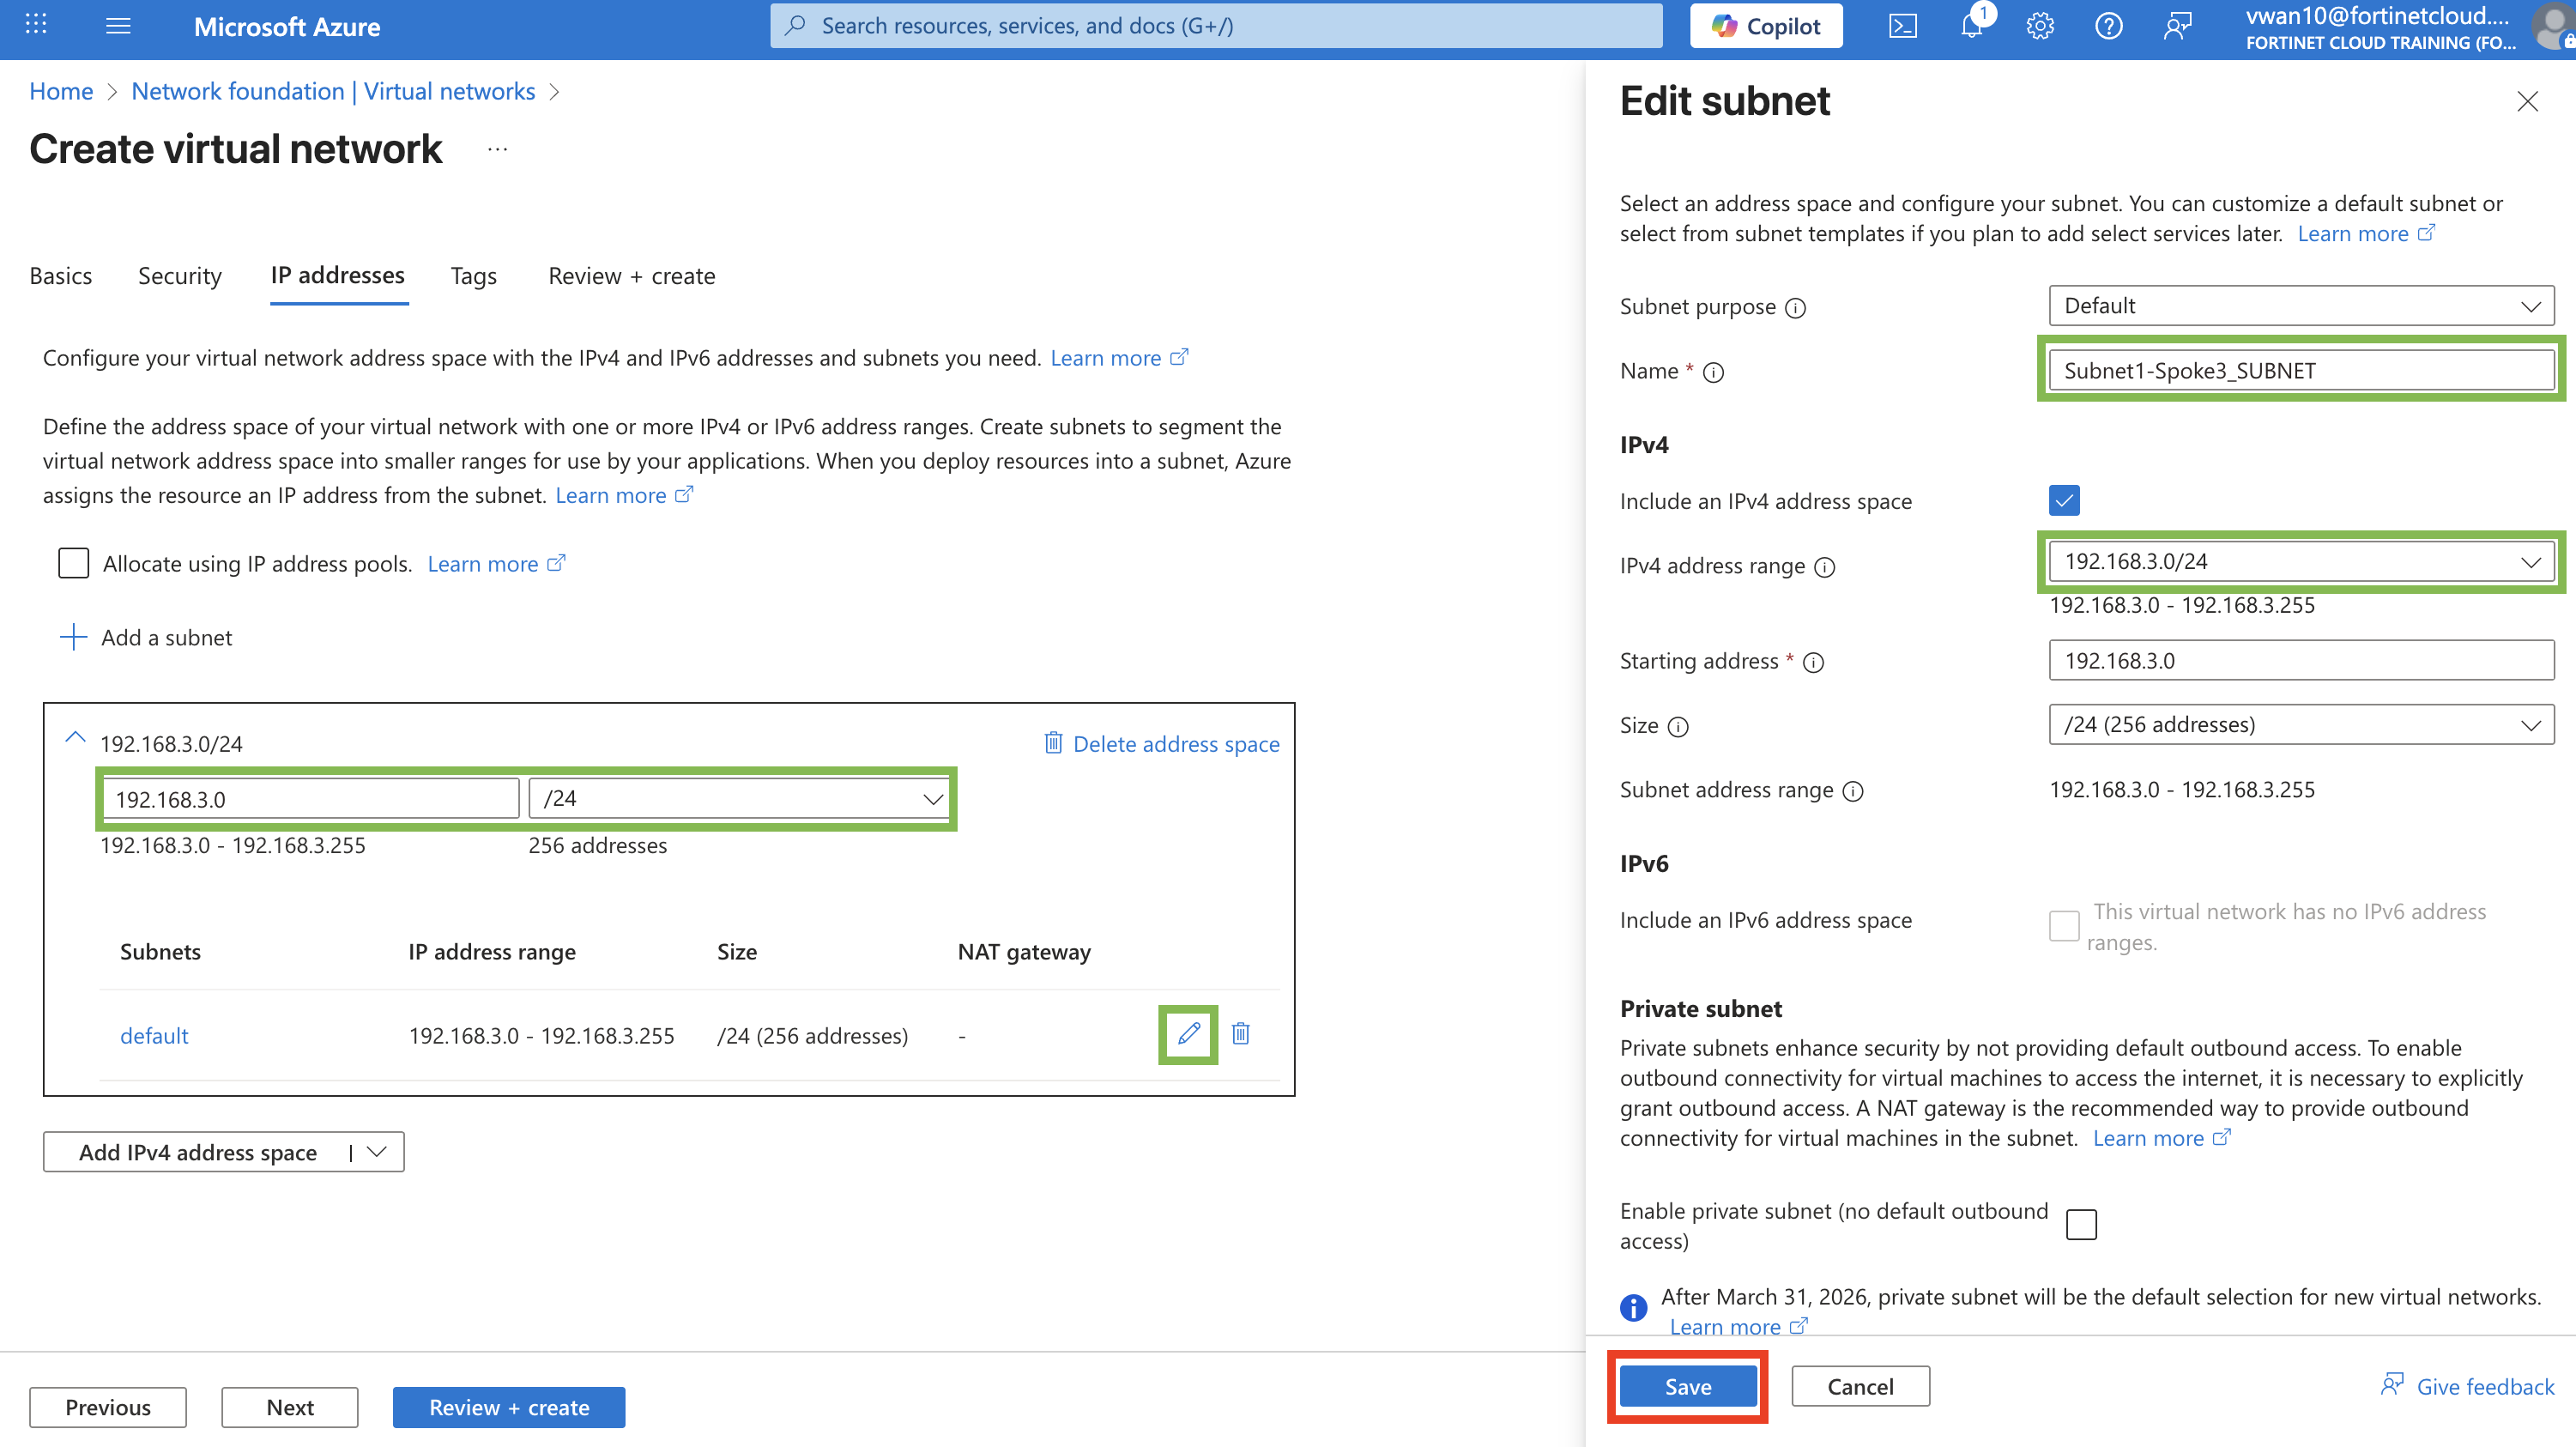Click the Copilot button
2576x1447 pixels.
(x=1766, y=27)
